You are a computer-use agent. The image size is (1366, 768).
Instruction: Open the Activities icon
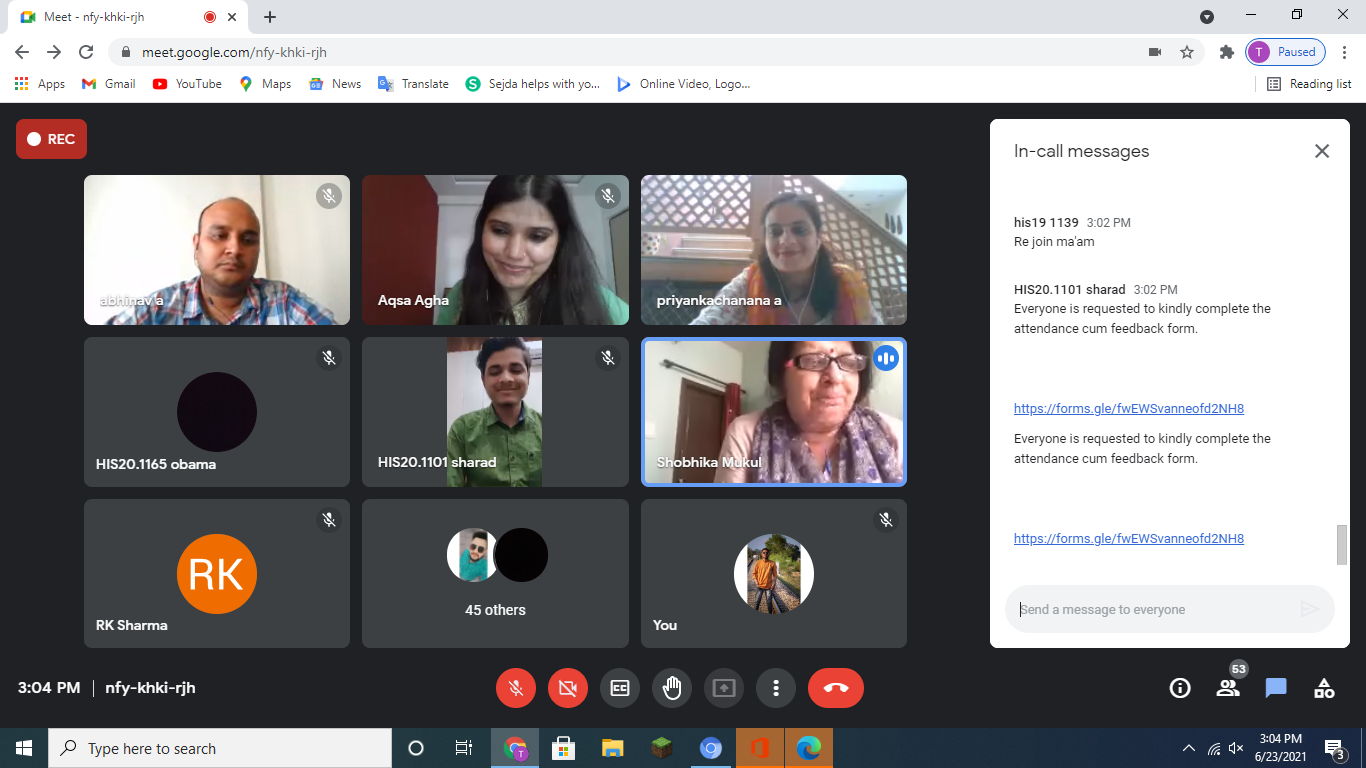click(1324, 688)
